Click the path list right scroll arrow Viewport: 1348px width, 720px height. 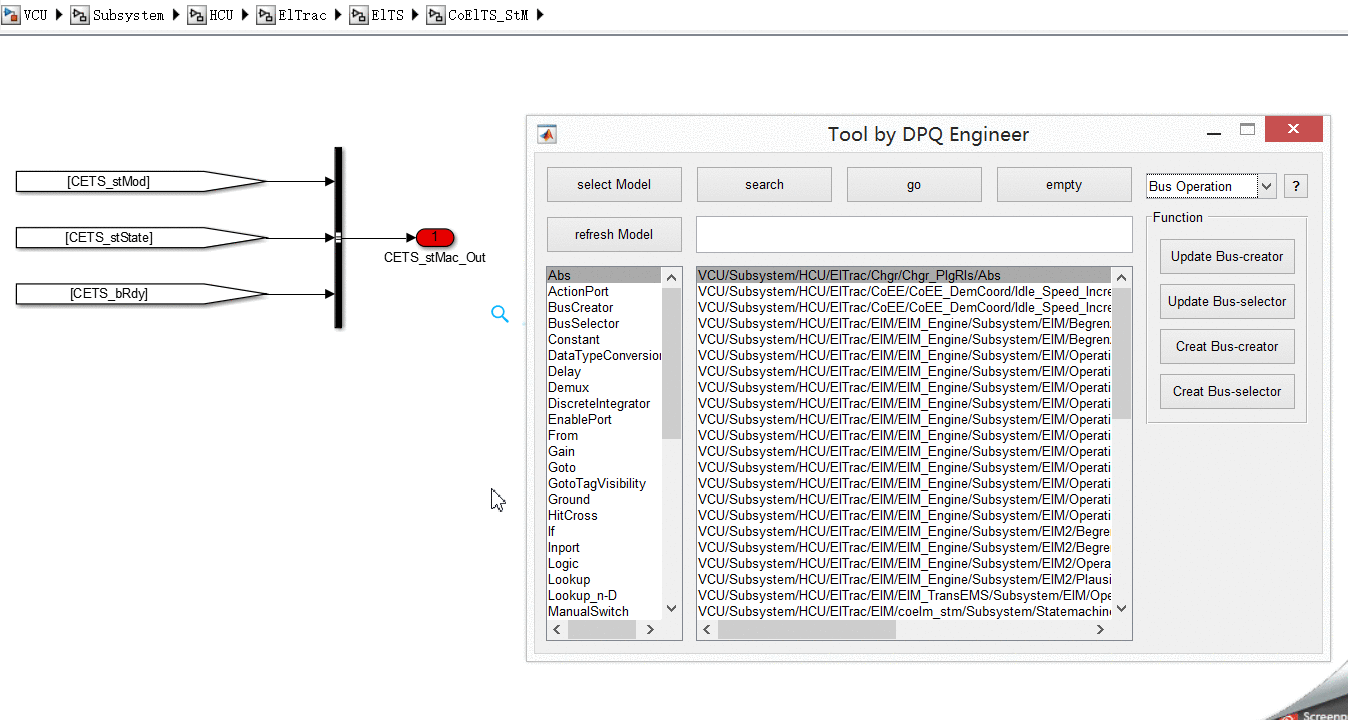[1100, 630]
